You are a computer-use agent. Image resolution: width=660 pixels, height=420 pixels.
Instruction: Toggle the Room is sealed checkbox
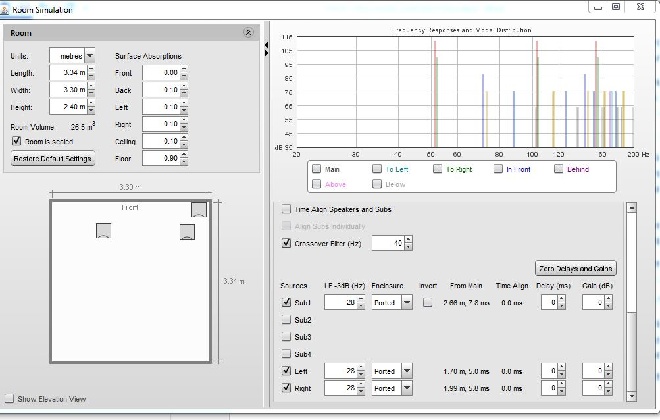pyautogui.click(x=16, y=141)
